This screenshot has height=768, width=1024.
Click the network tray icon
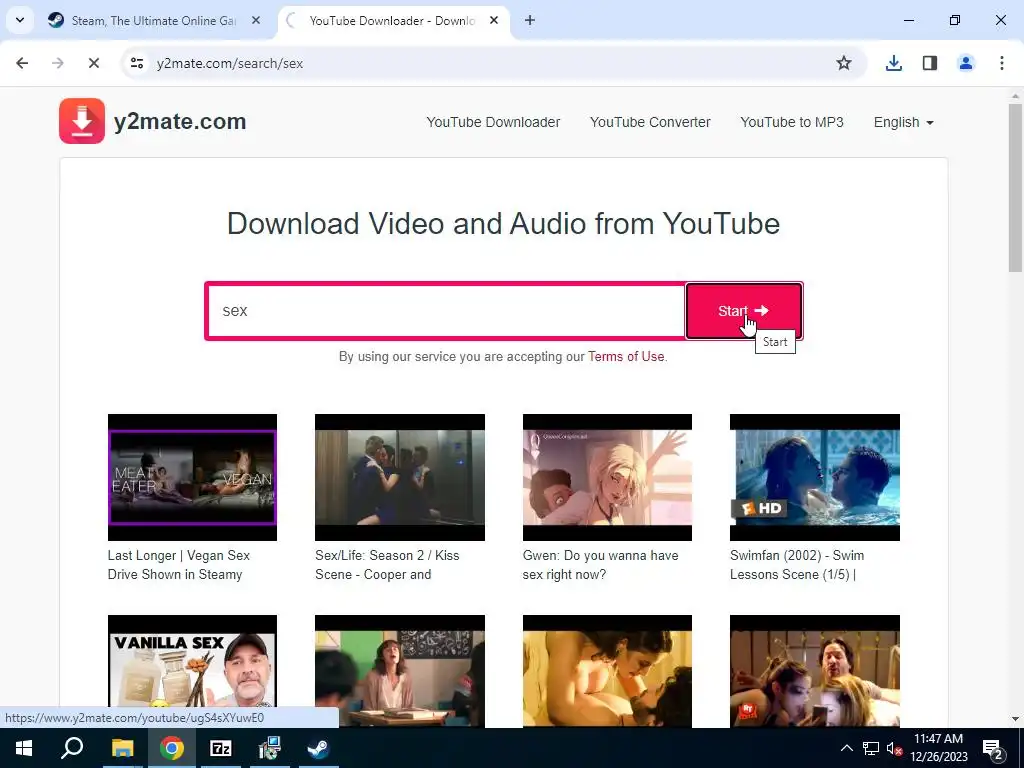coord(871,748)
